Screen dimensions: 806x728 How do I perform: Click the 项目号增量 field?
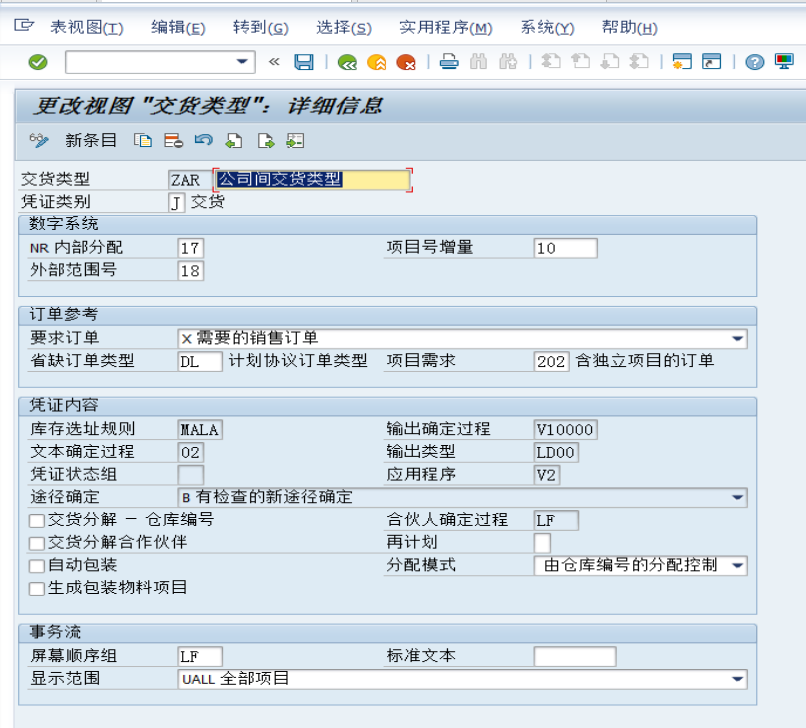(x=565, y=248)
